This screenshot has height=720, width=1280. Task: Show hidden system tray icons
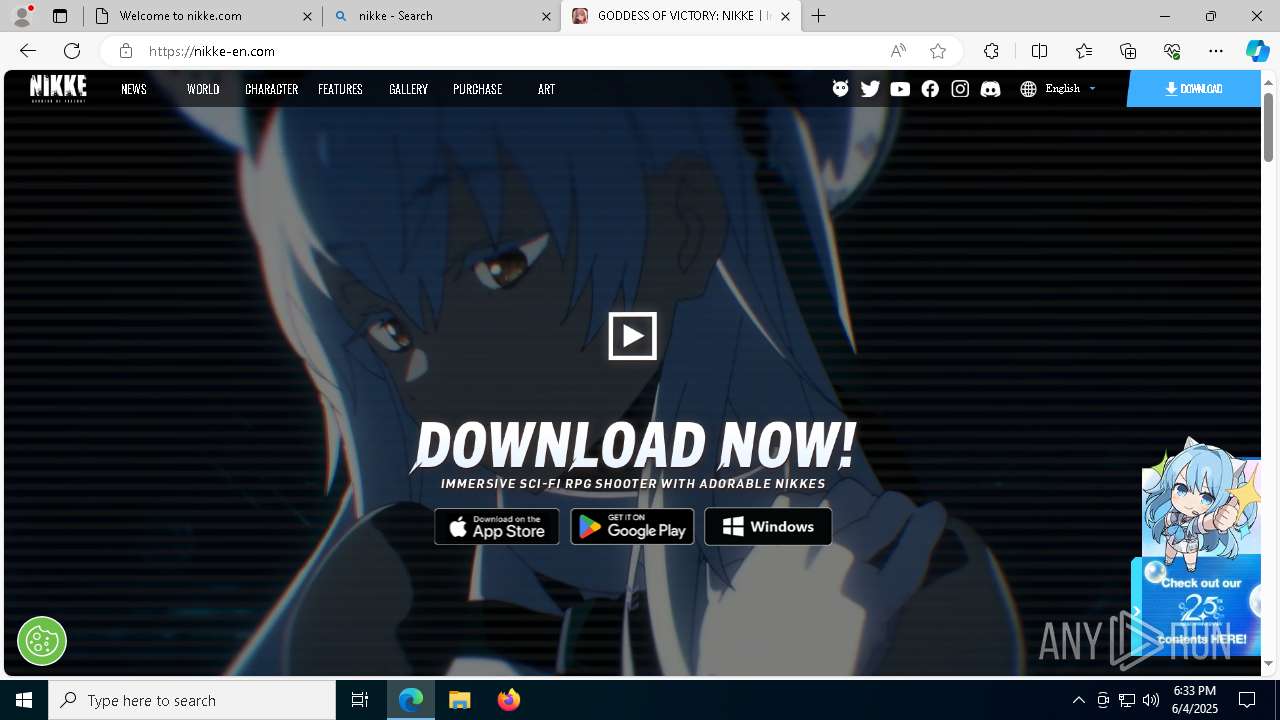(x=1078, y=700)
